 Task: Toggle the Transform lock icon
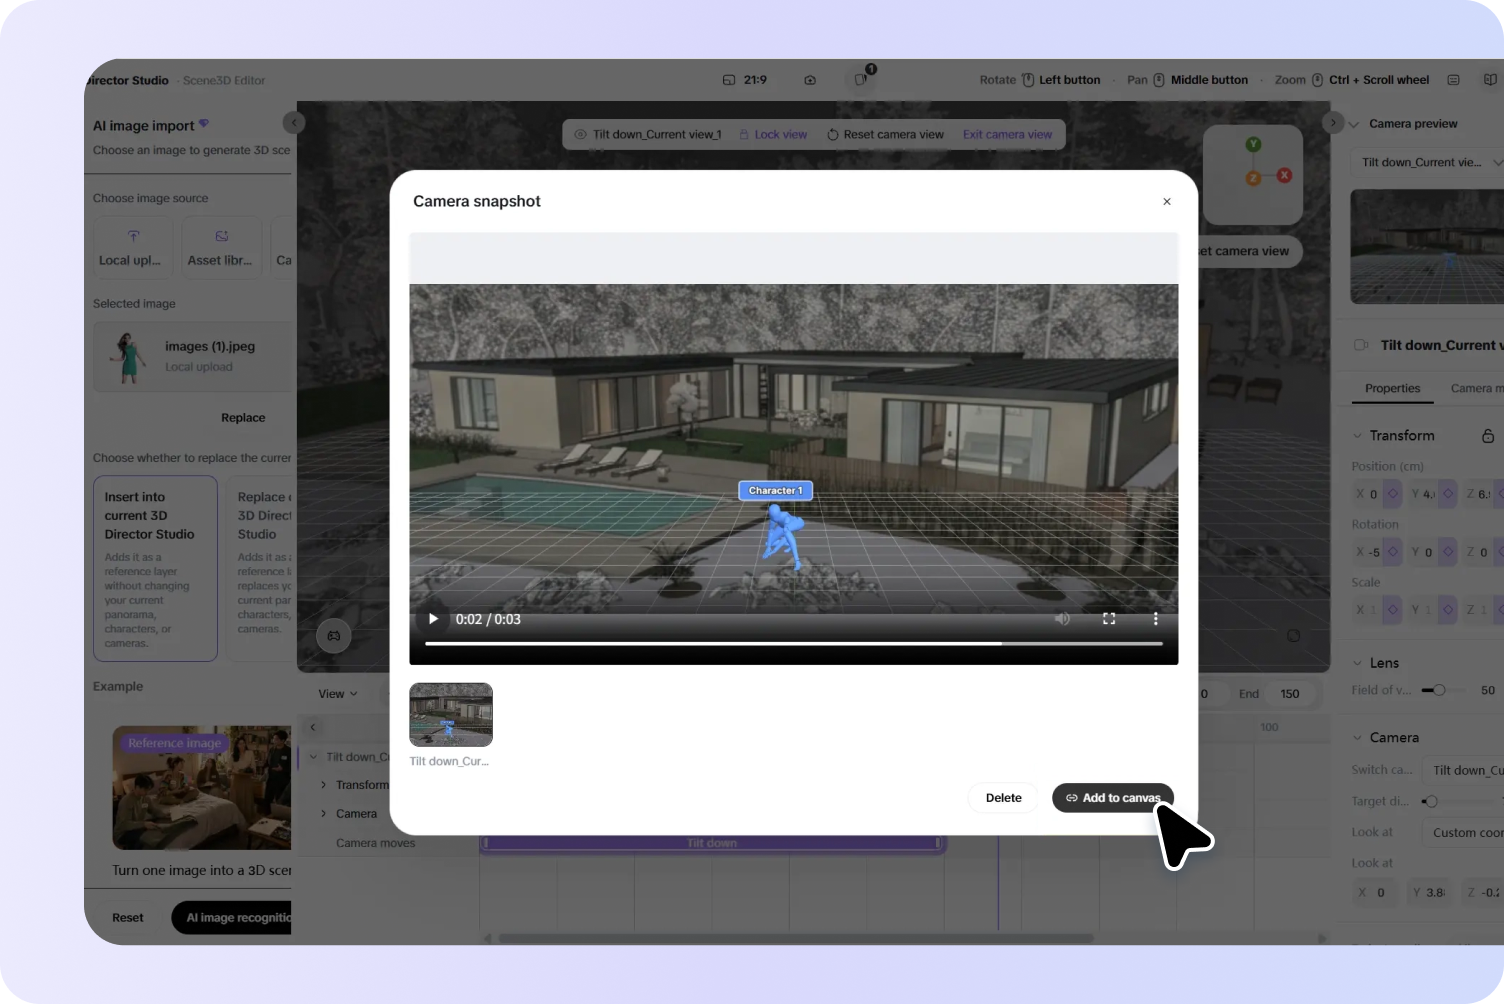click(1488, 436)
